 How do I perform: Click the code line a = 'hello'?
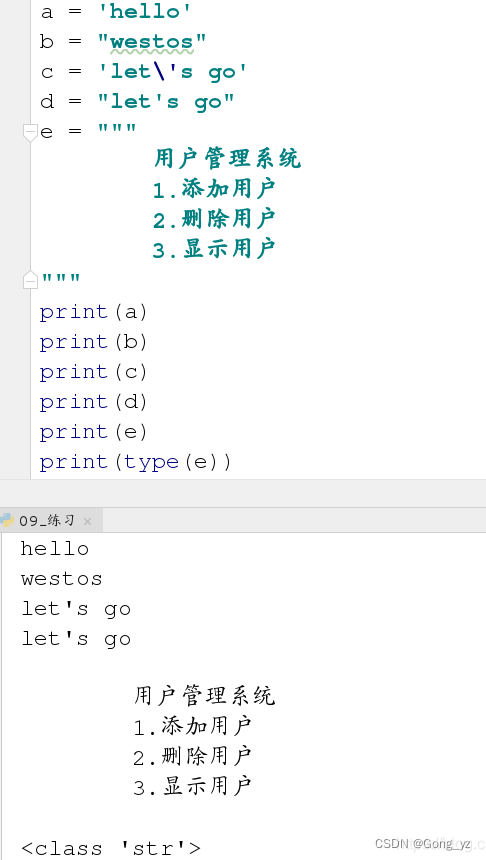coord(116,12)
